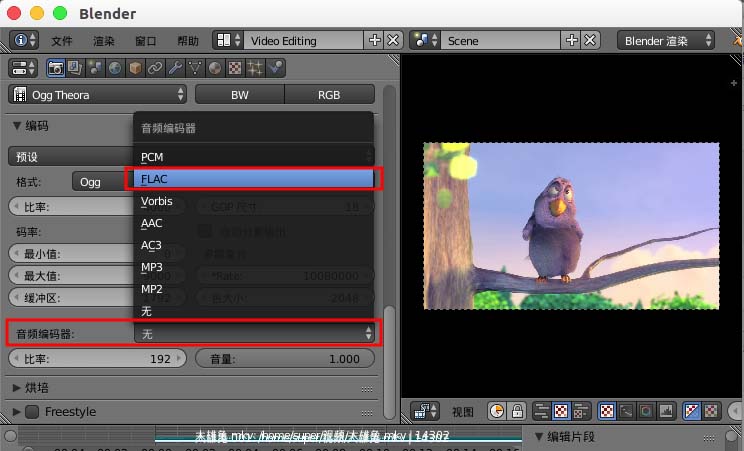
Task: Open the Info editor type selector
Action: (24, 40)
